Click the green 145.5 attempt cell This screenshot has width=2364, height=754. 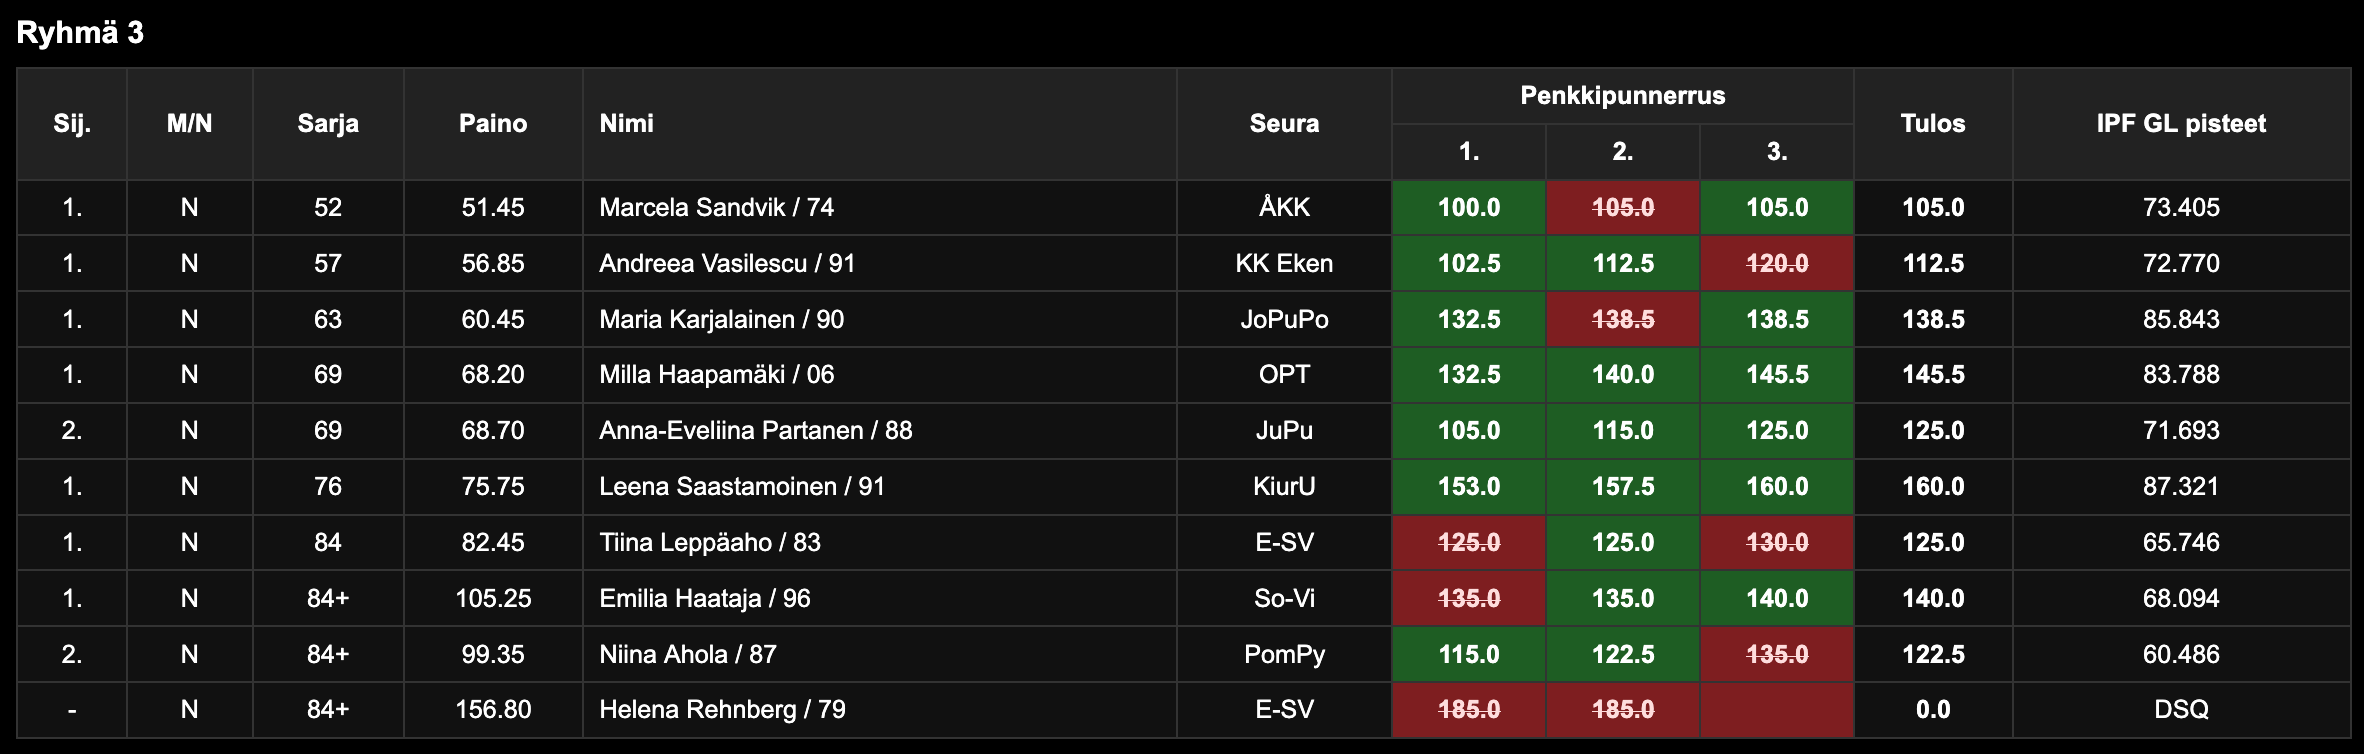(1776, 375)
